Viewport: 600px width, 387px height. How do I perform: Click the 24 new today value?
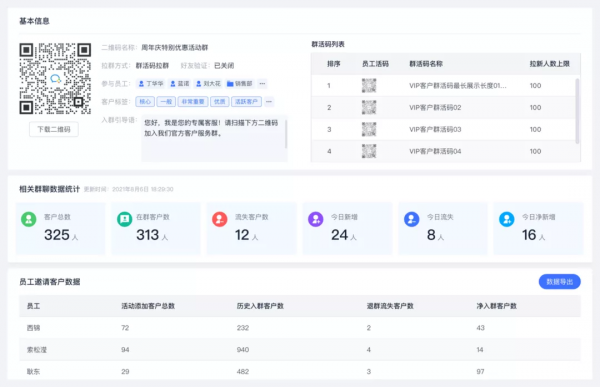(339, 235)
